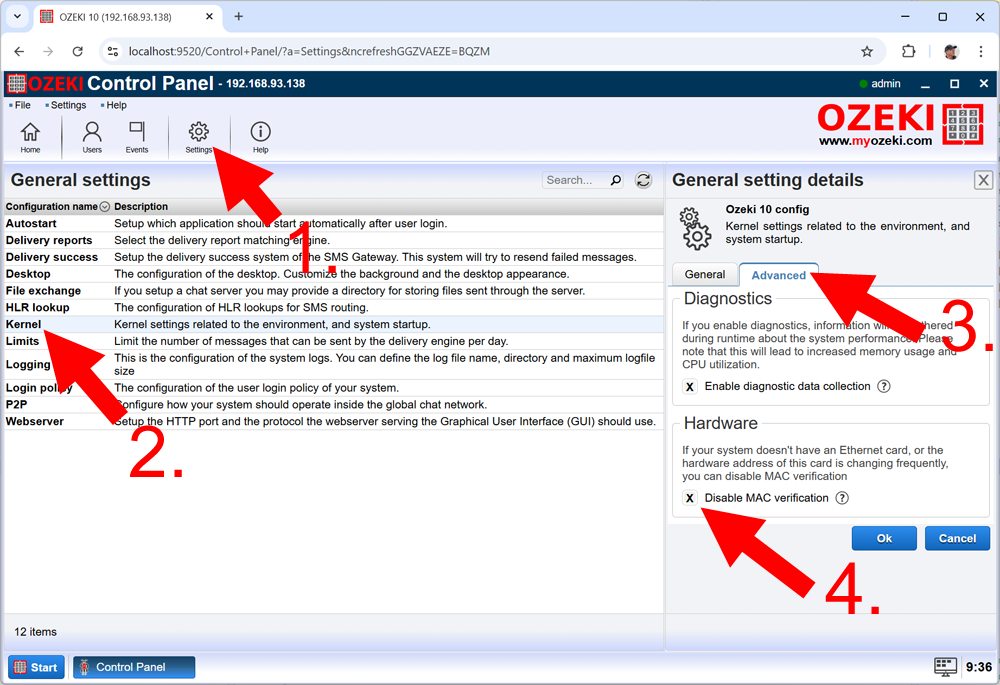1000x685 pixels.
Task: Close the General setting details panel
Action: [x=983, y=180]
